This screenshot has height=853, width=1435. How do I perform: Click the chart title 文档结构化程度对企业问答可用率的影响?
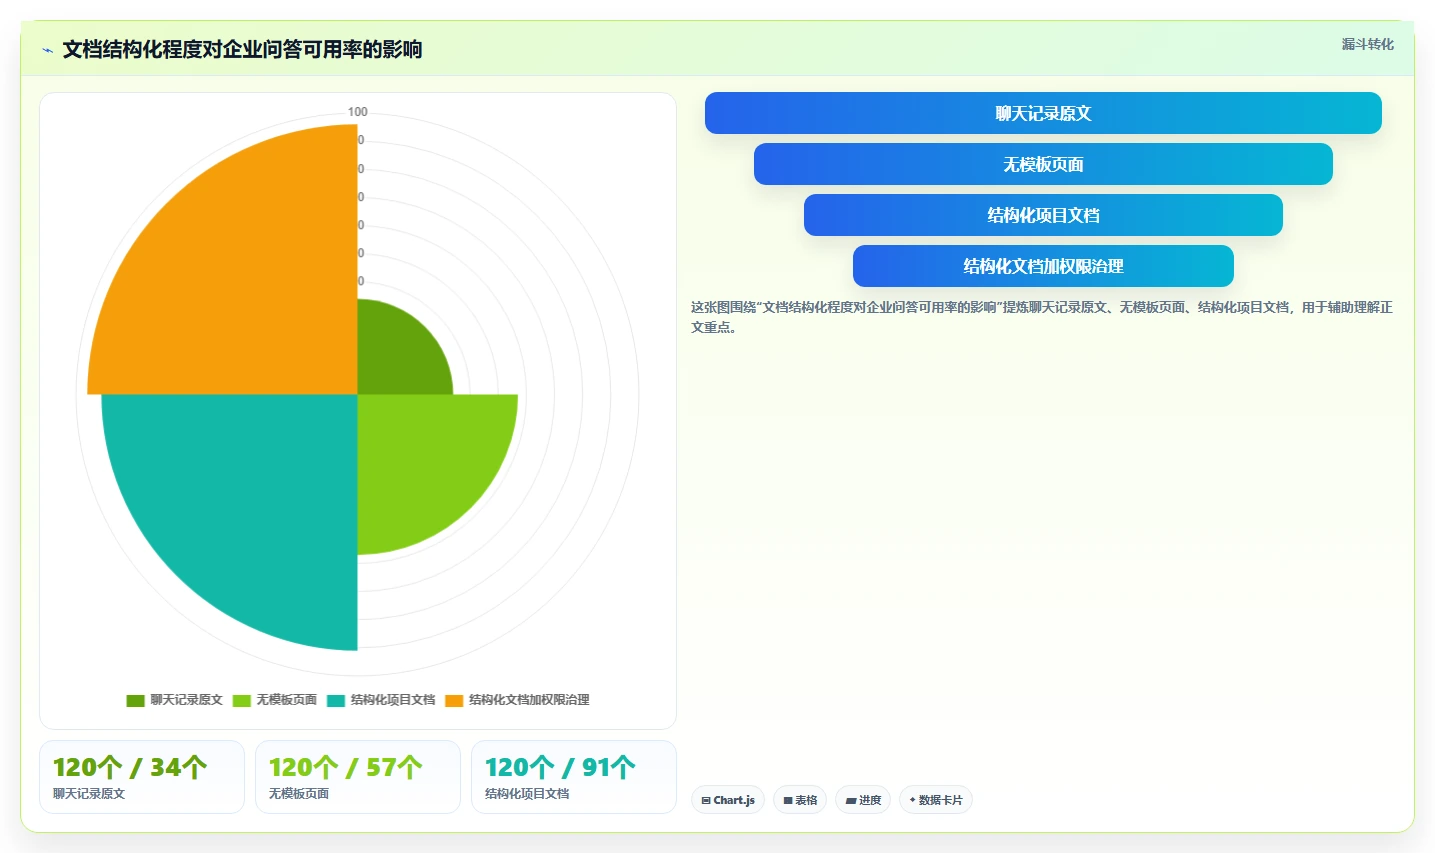(x=242, y=49)
